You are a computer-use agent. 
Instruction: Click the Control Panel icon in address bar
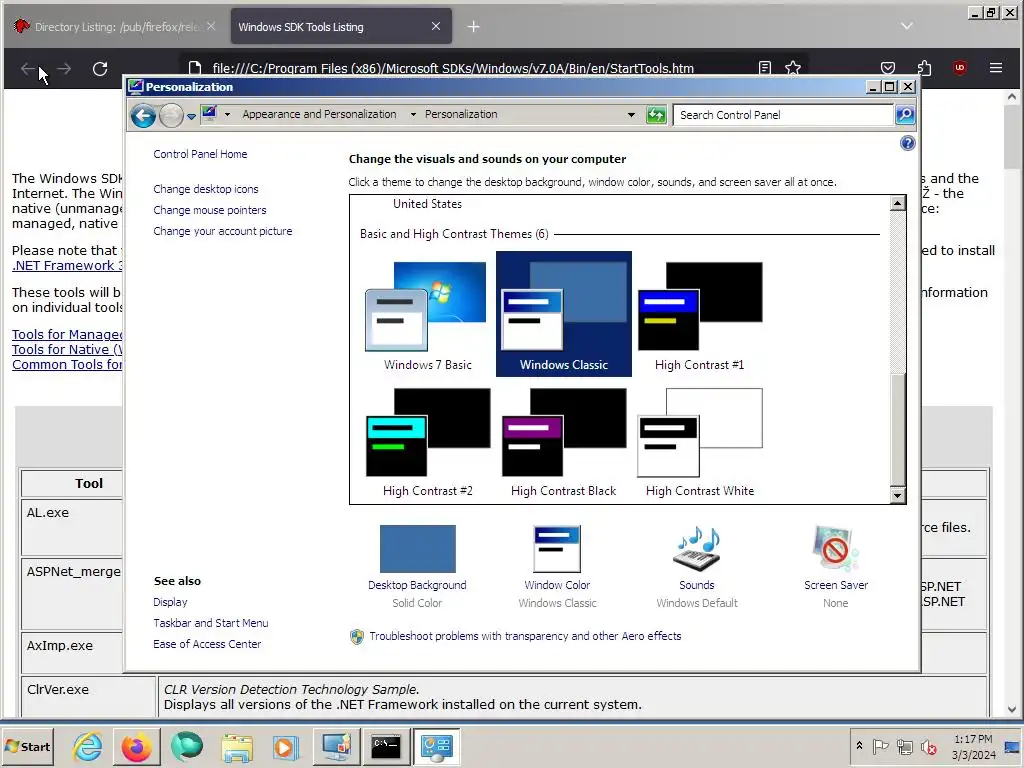pos(209,114)
